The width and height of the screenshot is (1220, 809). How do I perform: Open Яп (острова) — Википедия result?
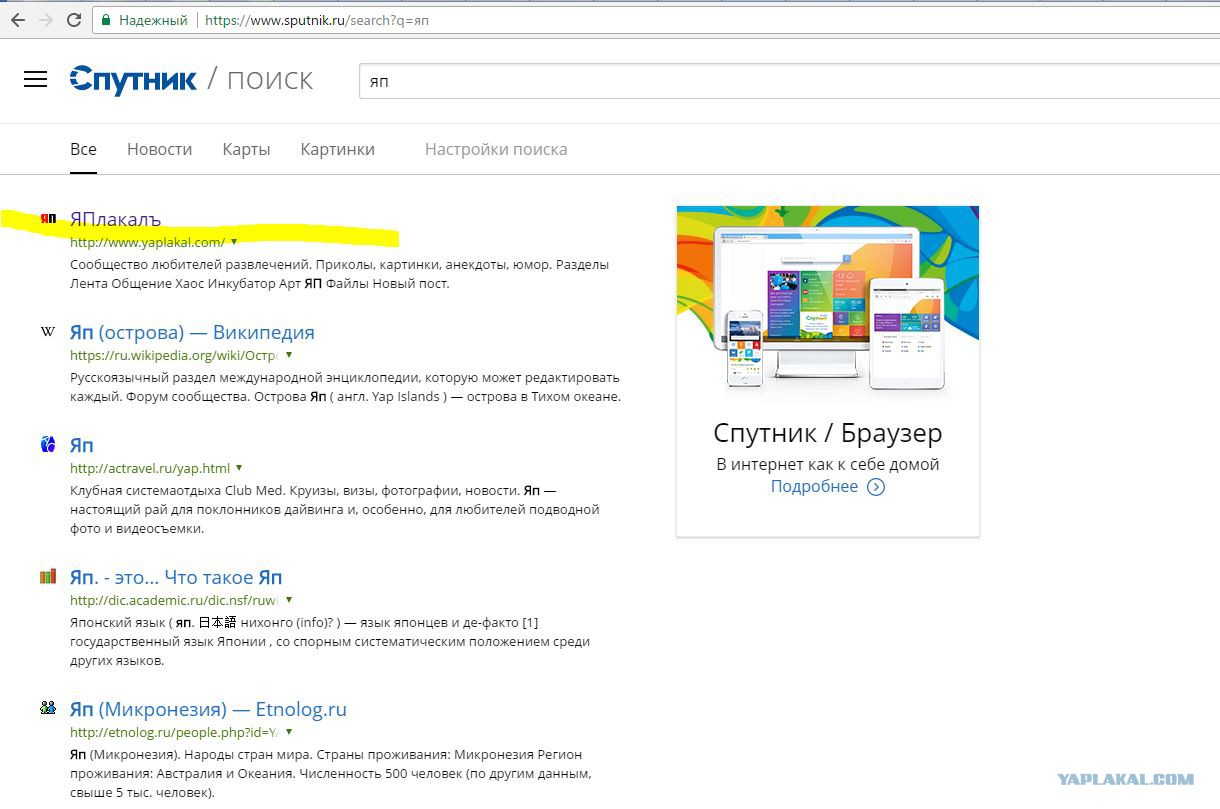click(x=192, y=332)
